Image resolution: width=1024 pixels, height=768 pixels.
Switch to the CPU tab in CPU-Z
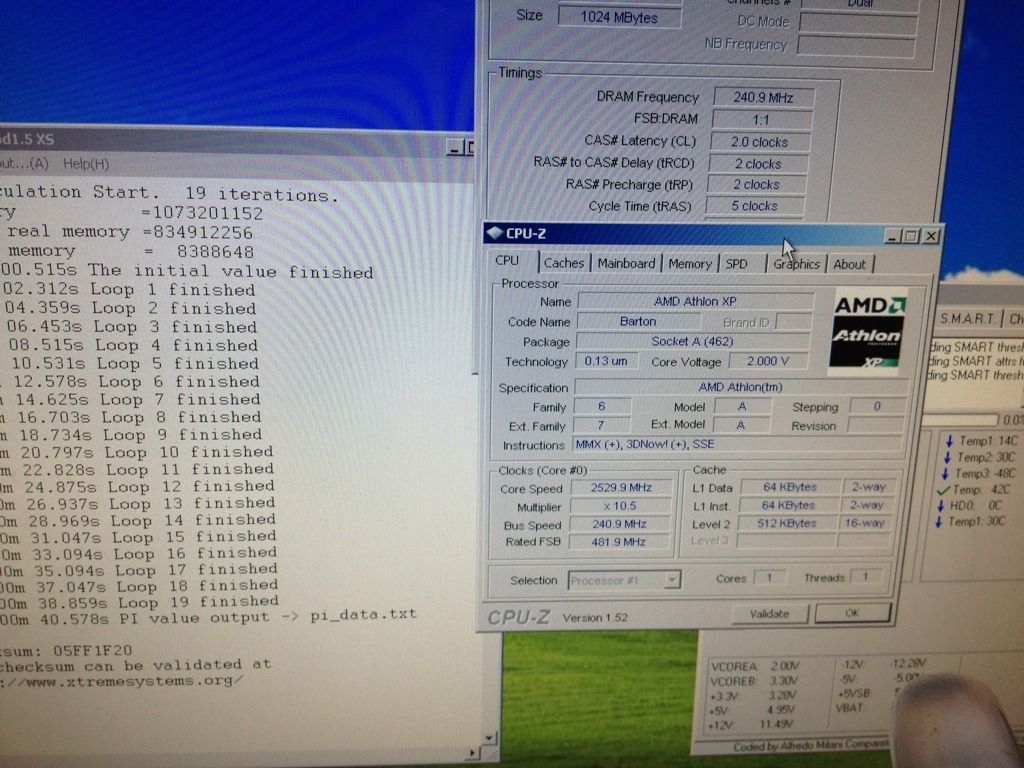click(x=507, y=261)
